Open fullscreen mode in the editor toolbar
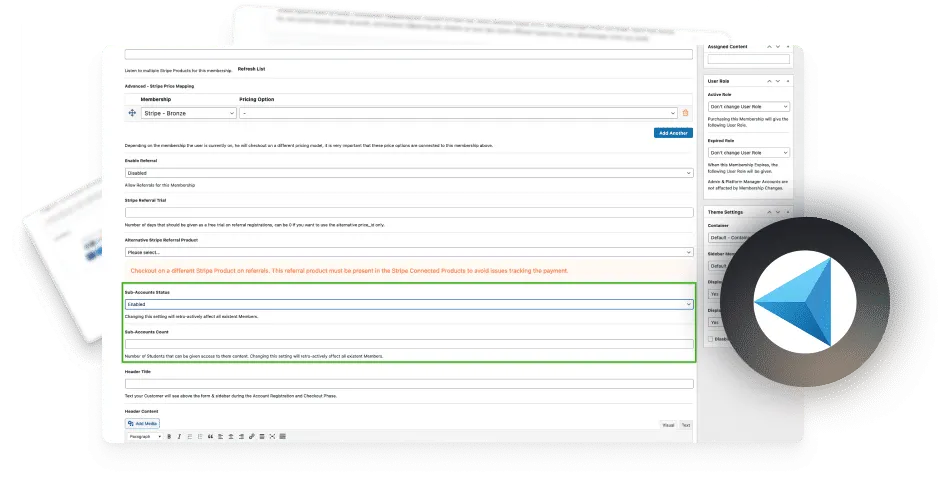The width and height of the screenshot is (940, 478). [272, 437]
